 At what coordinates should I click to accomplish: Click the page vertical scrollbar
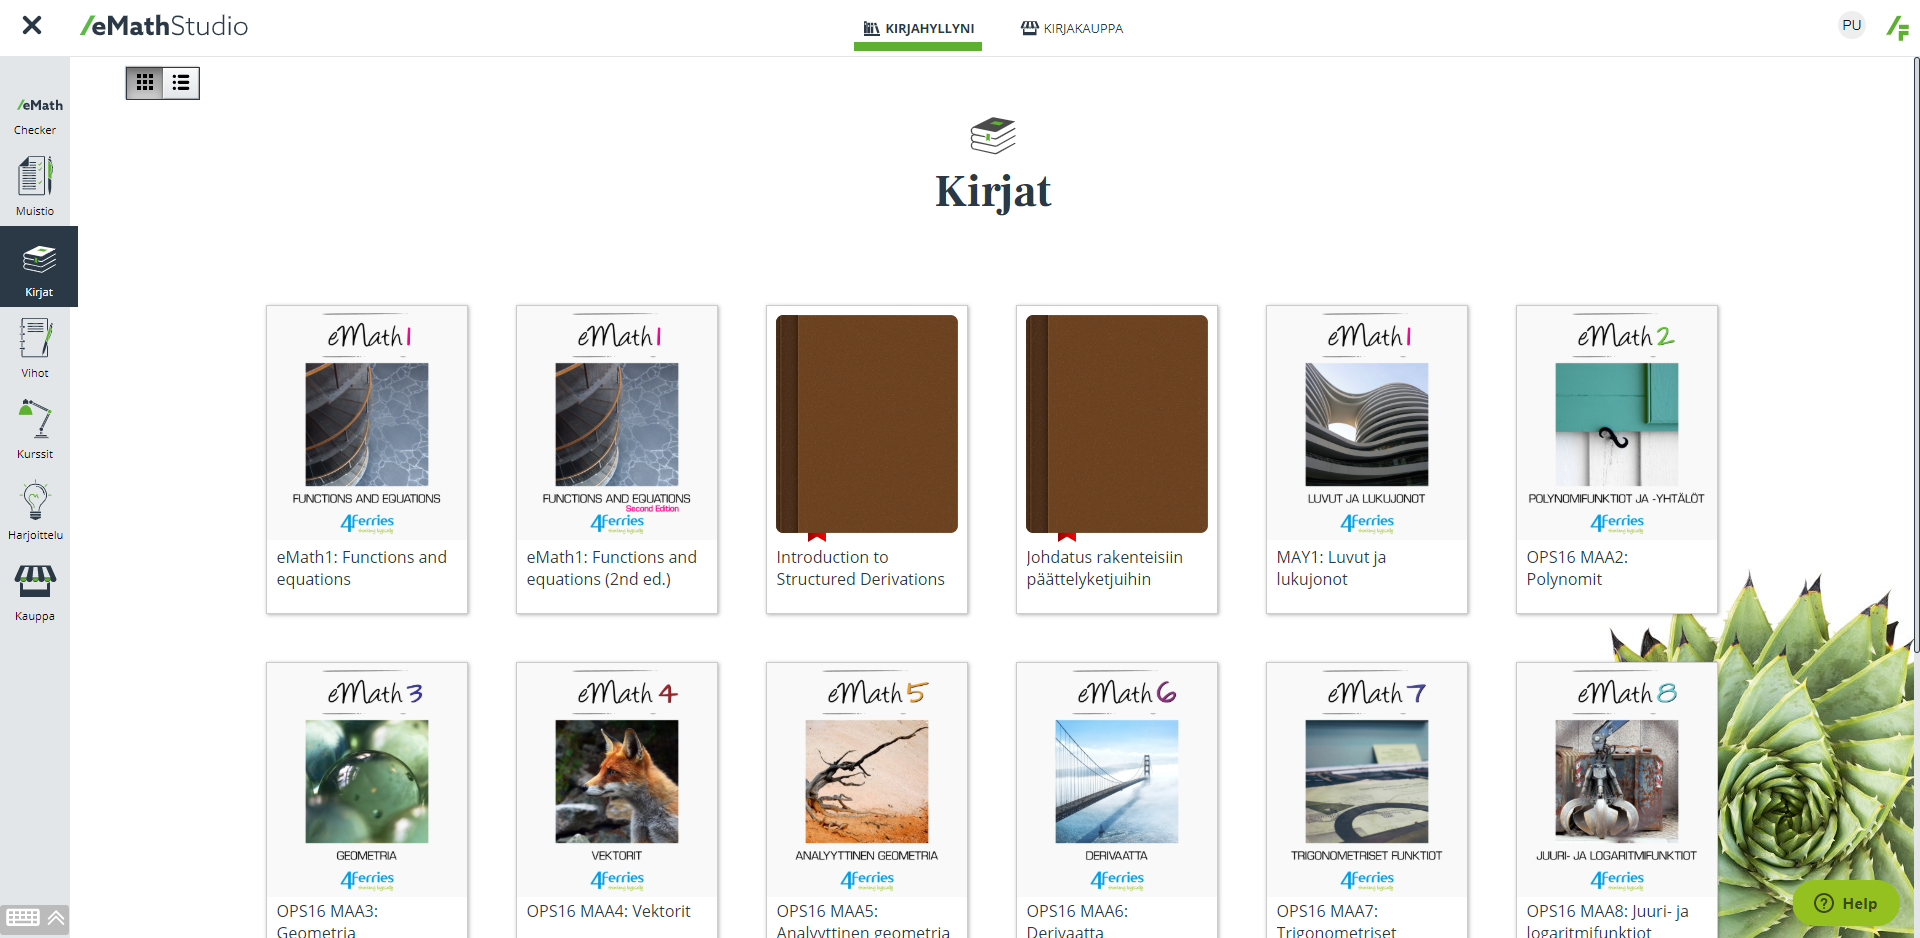(x=1915, y=355)
